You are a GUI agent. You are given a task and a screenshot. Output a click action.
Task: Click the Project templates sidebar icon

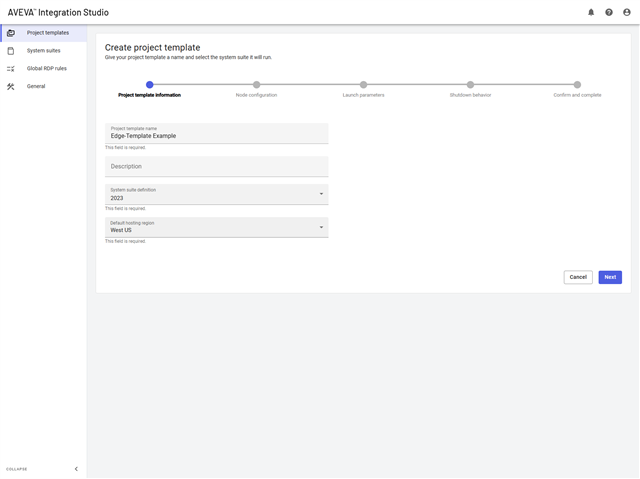pyautogui.click(x=11, y=33)
